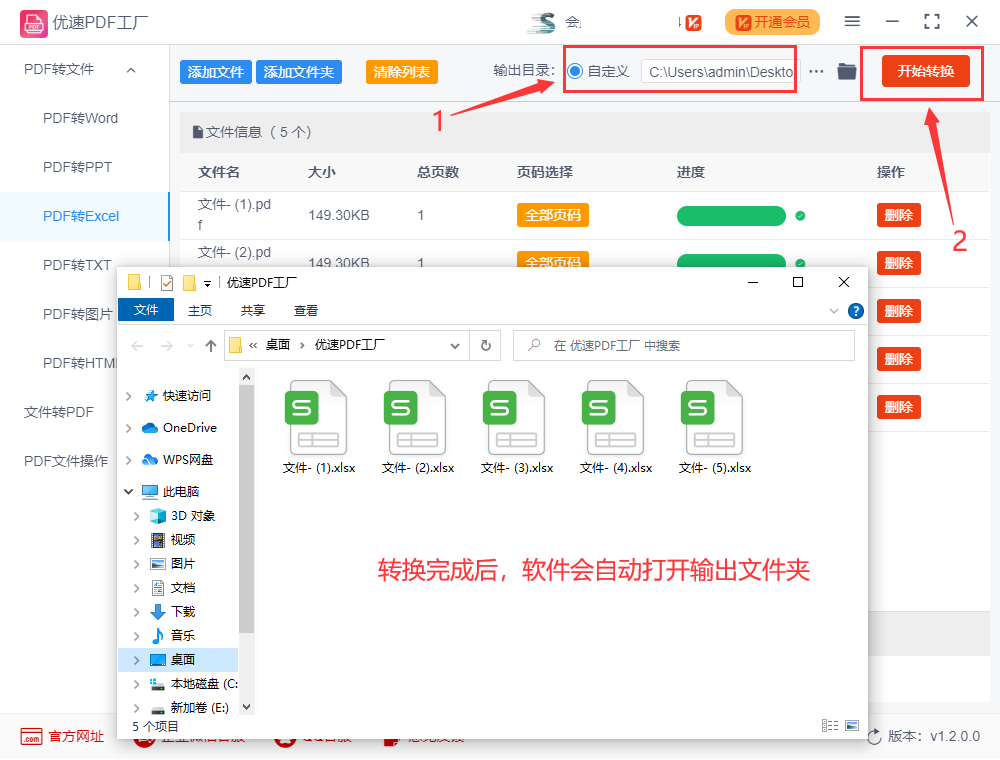Switch Explorer to details view icon

[x=828, y=725]
